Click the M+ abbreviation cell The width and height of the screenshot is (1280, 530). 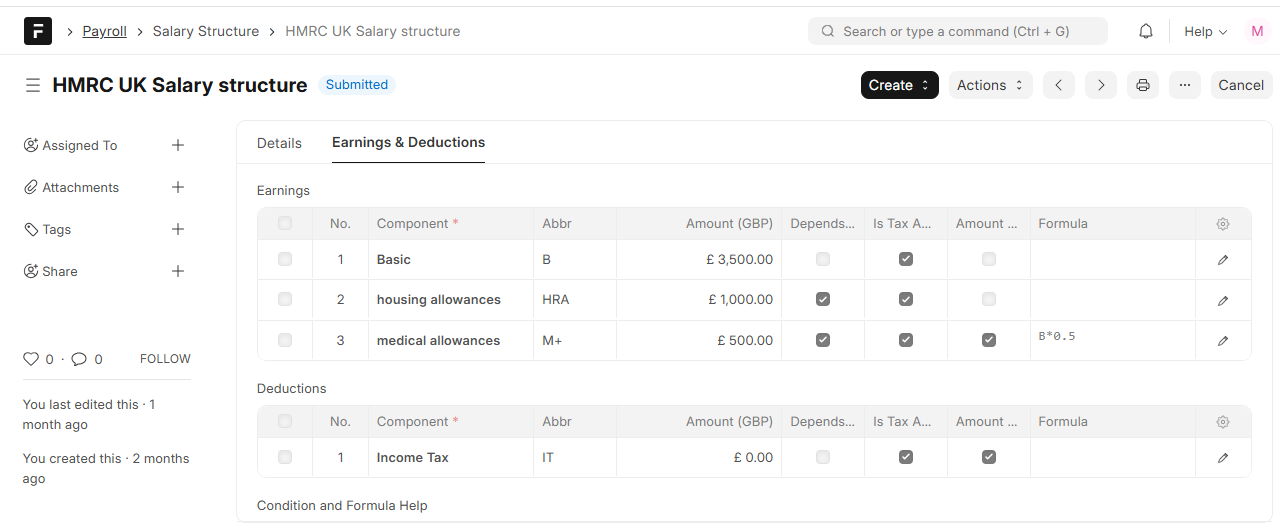tap(575, 341)
